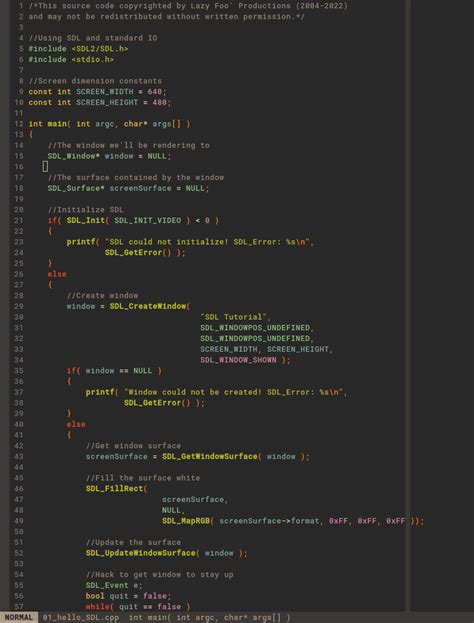Click the "SDL Tutorial" string literal
This screenshot has height=623, width=474.
[234, 317]
